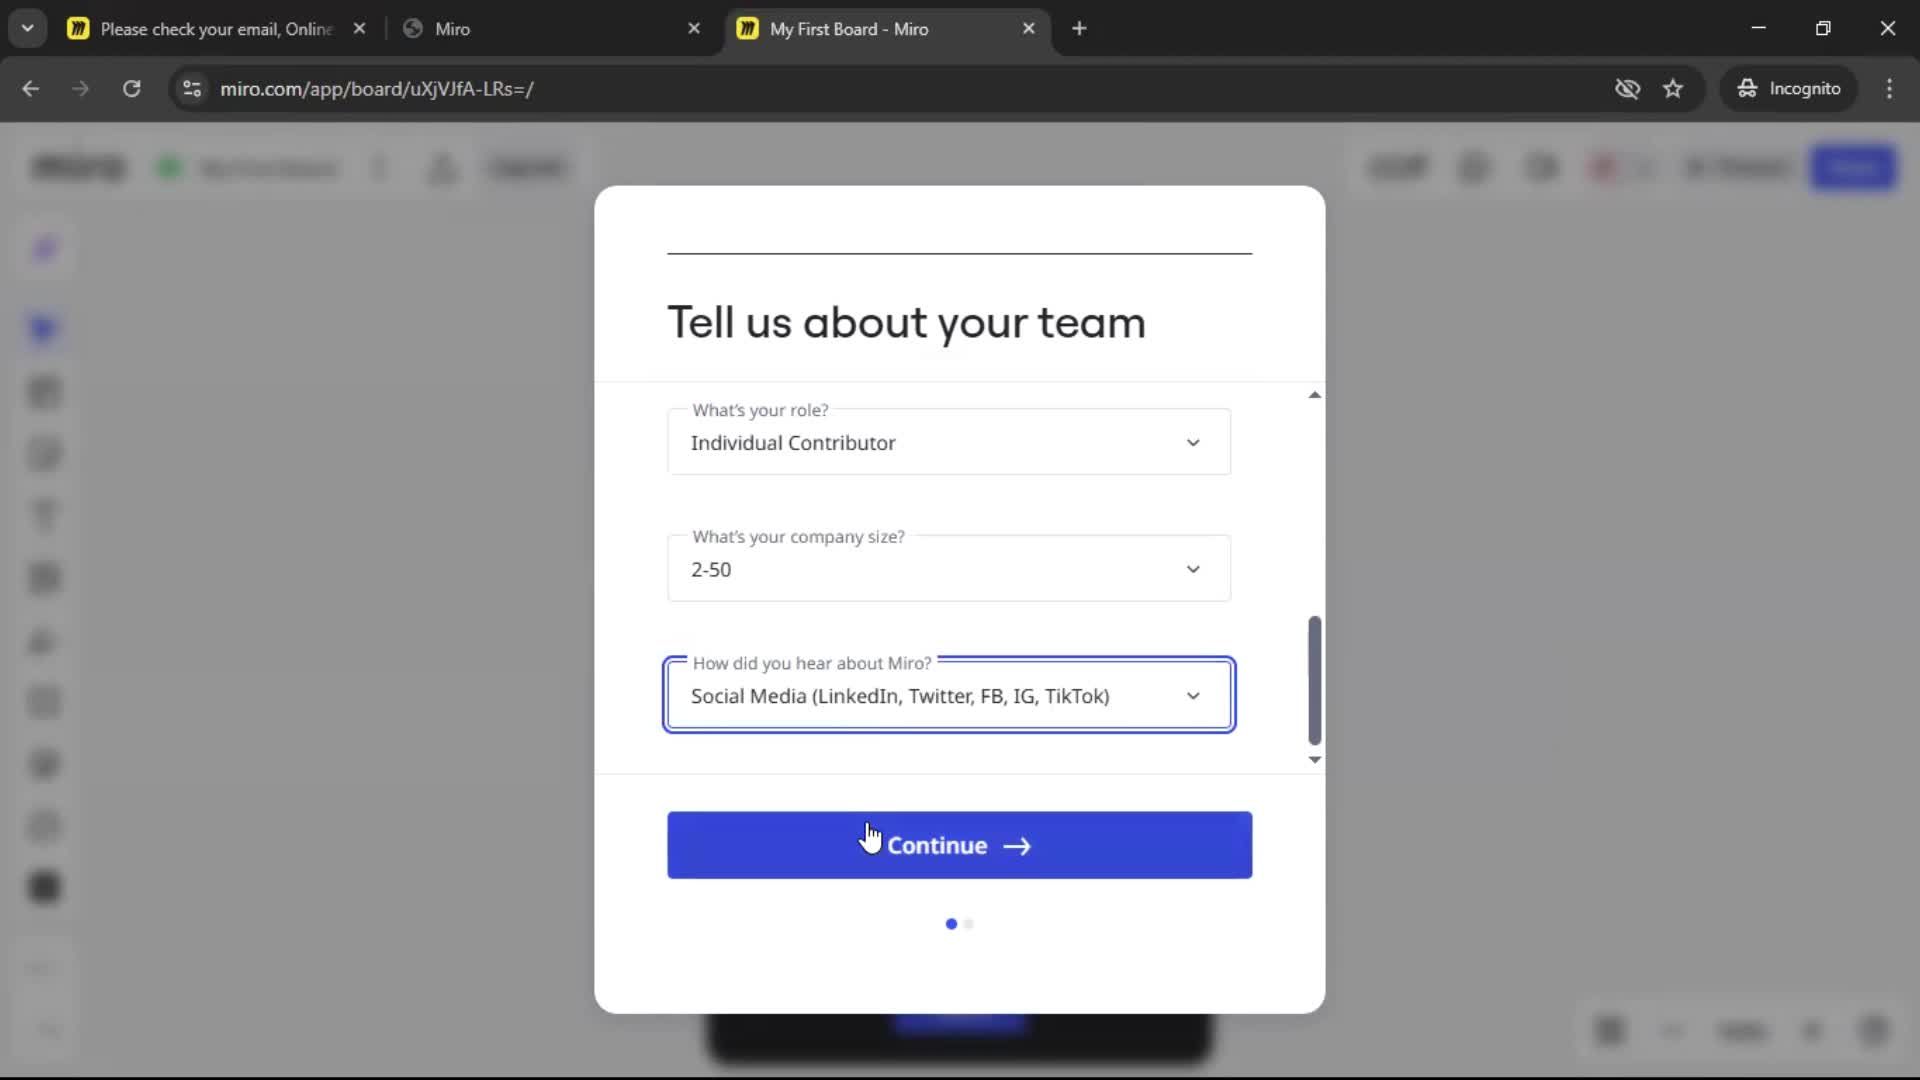Close the "My First Board - Miro" tab

pyautogui.click(x=1028, y=29)
